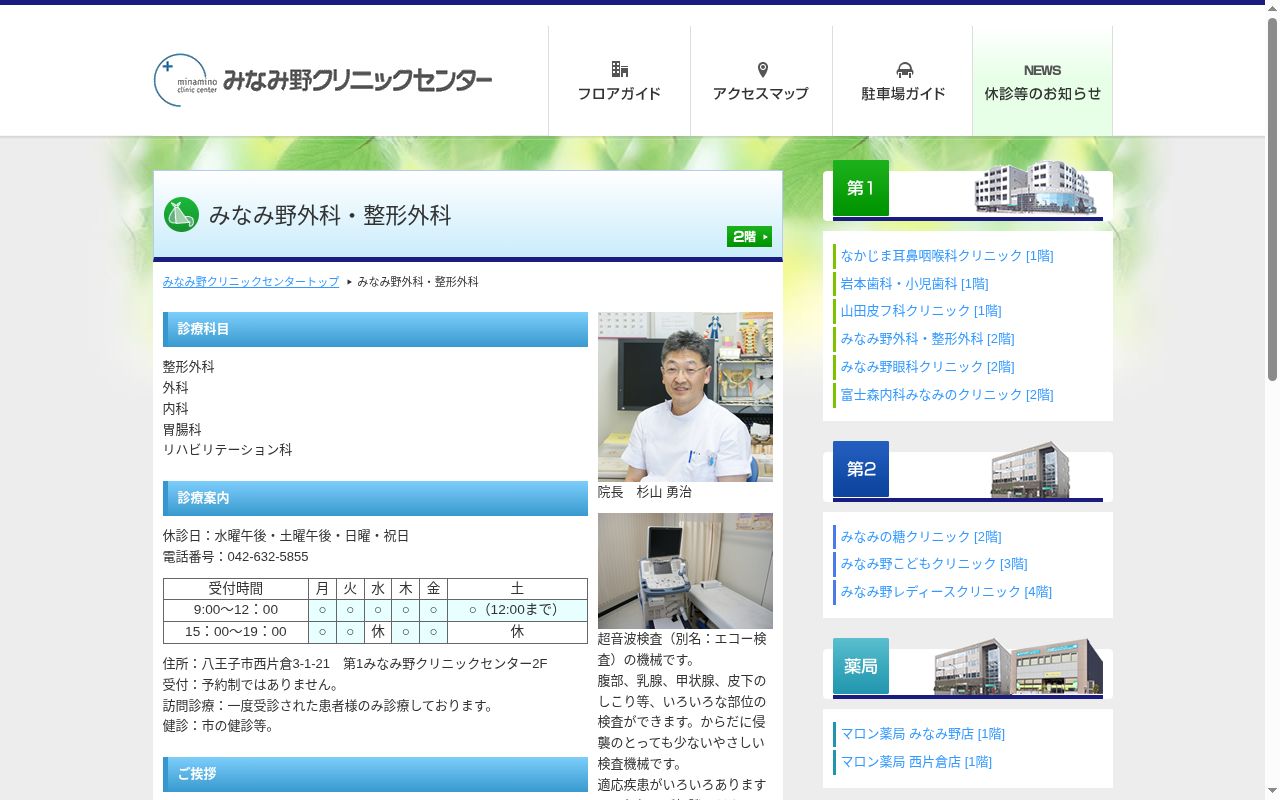Click the photo of 院長 杉山 勇治
Image resolution: width=1280 pixels, height=800 pixels.
point(685,397)
